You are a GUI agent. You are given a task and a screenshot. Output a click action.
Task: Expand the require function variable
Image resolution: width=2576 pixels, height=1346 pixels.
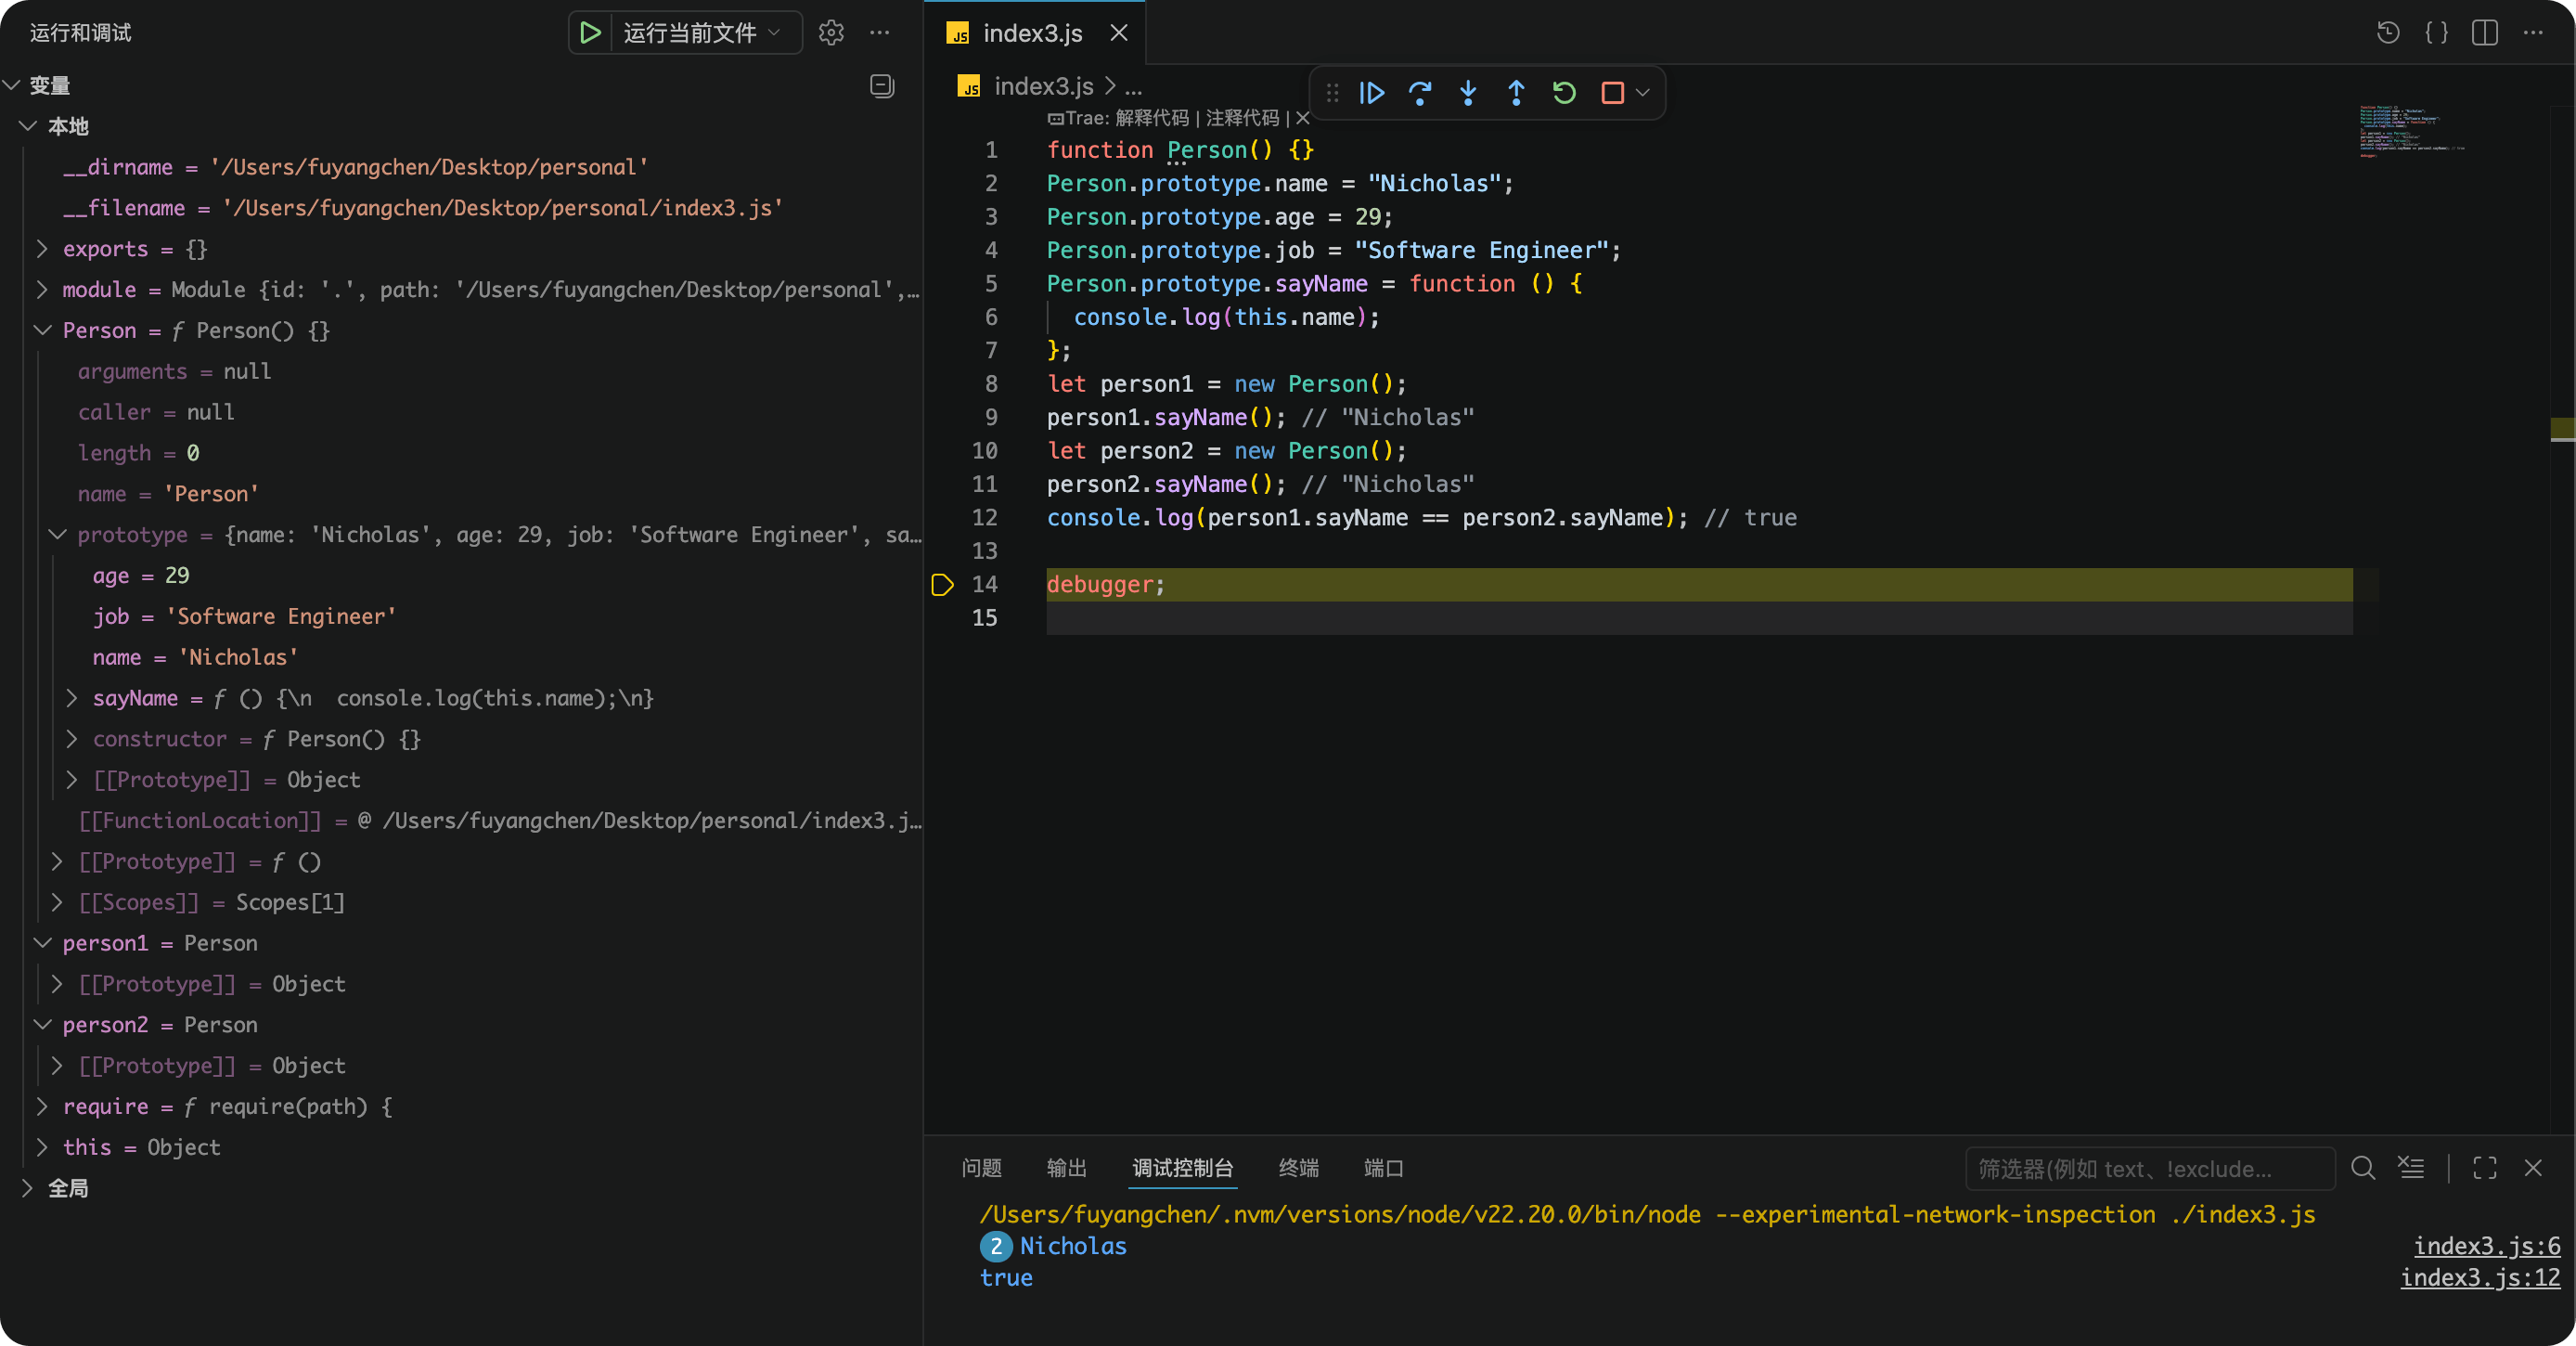pyautogui.click(x=42, y=1106)
